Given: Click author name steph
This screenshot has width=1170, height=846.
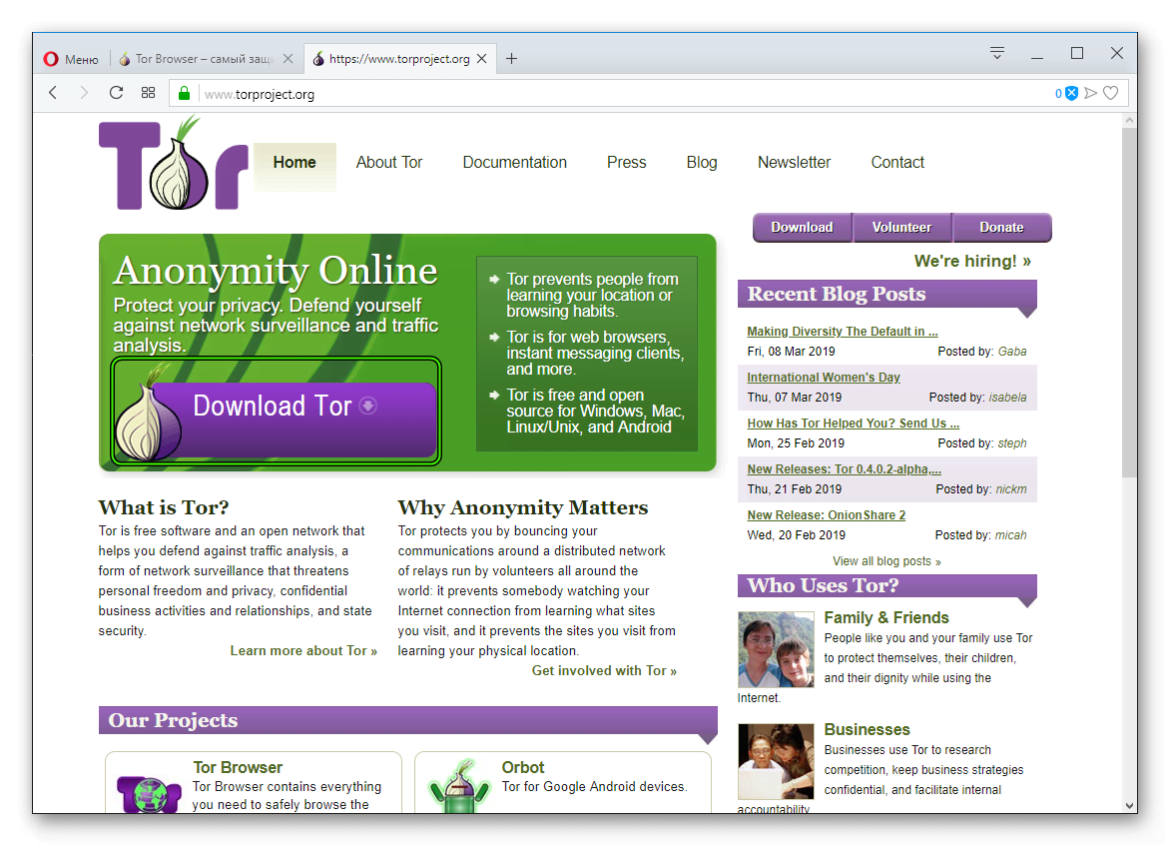Looking at the screenshot, I should pos(1012,443).
